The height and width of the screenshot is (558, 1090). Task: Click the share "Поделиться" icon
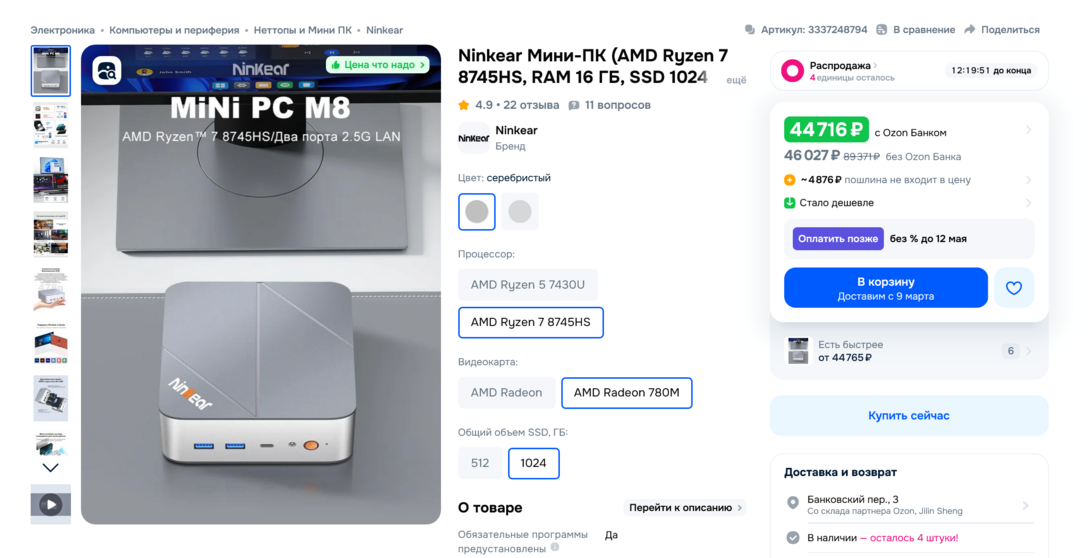tap(972, 30)
